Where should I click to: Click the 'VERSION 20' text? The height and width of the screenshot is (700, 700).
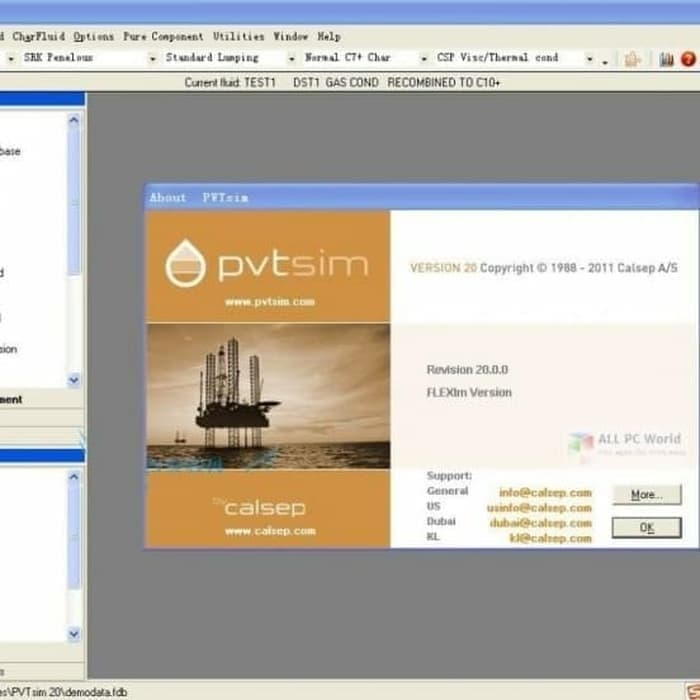(x=443, y=268)
